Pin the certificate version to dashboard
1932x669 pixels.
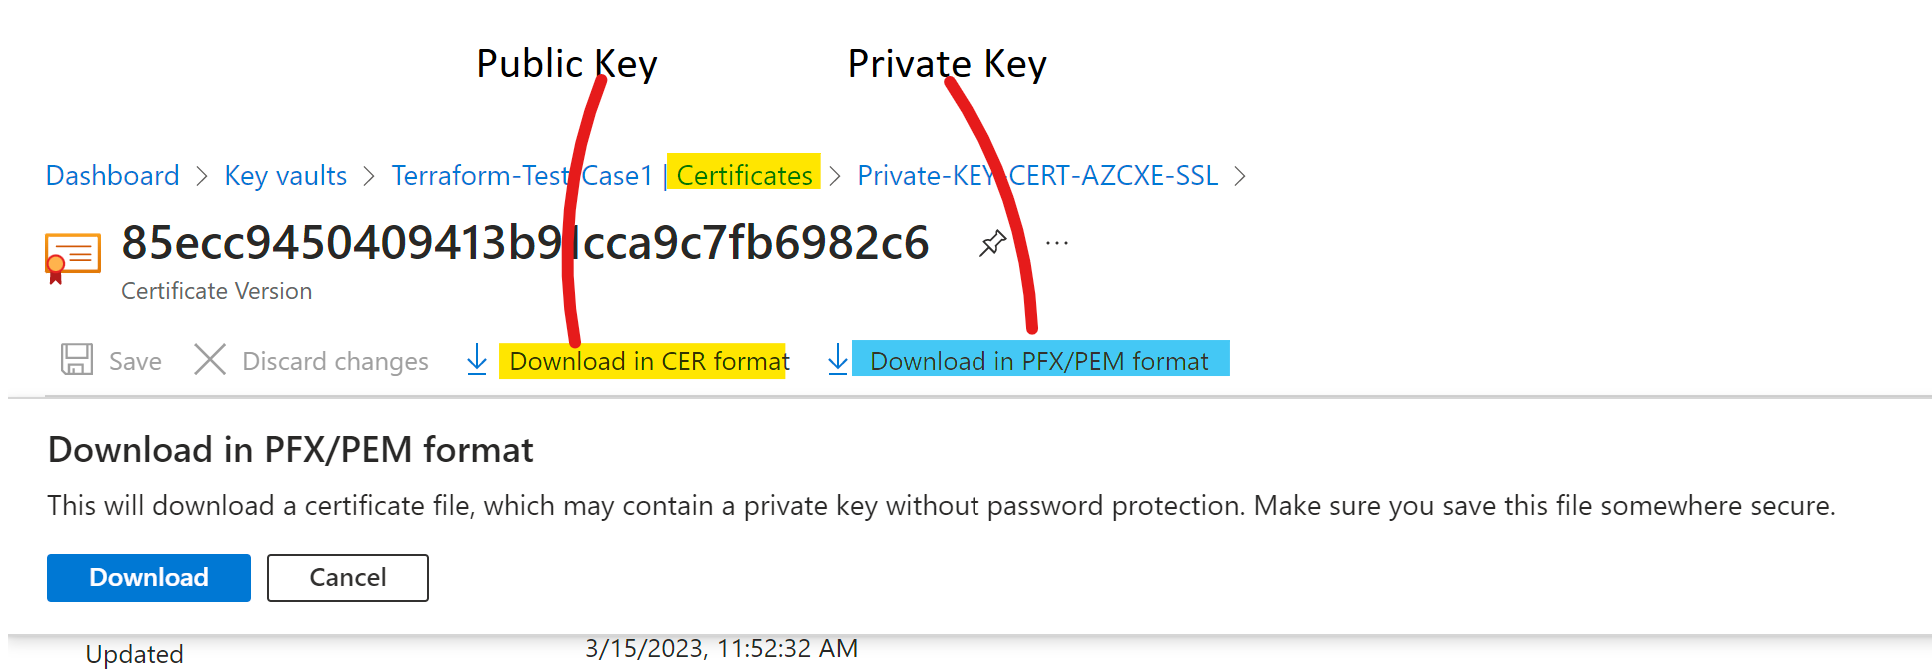[x=992, y=242]
